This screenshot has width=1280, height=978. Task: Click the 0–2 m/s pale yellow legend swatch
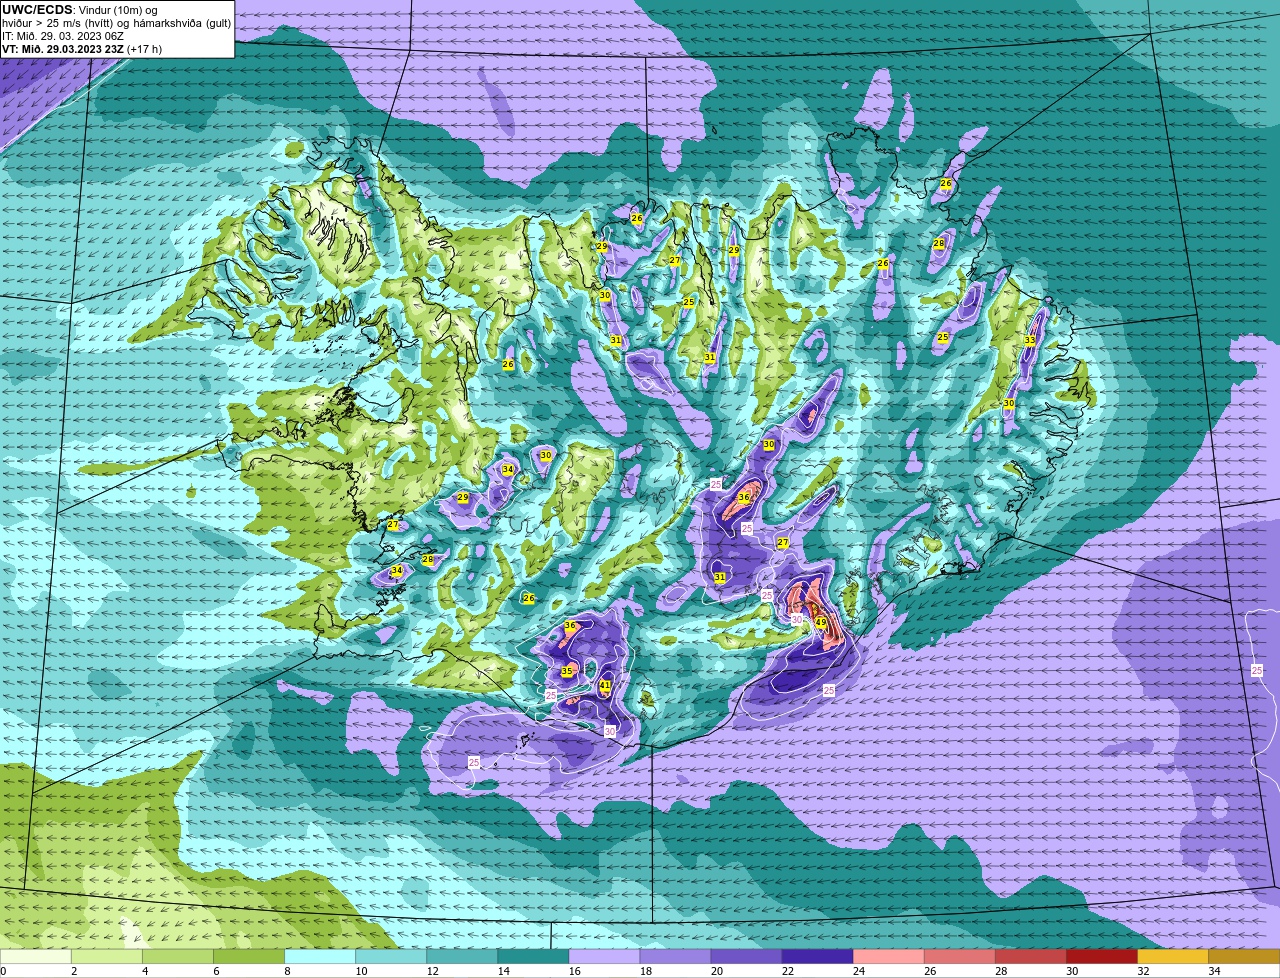(x=36, y=957)
